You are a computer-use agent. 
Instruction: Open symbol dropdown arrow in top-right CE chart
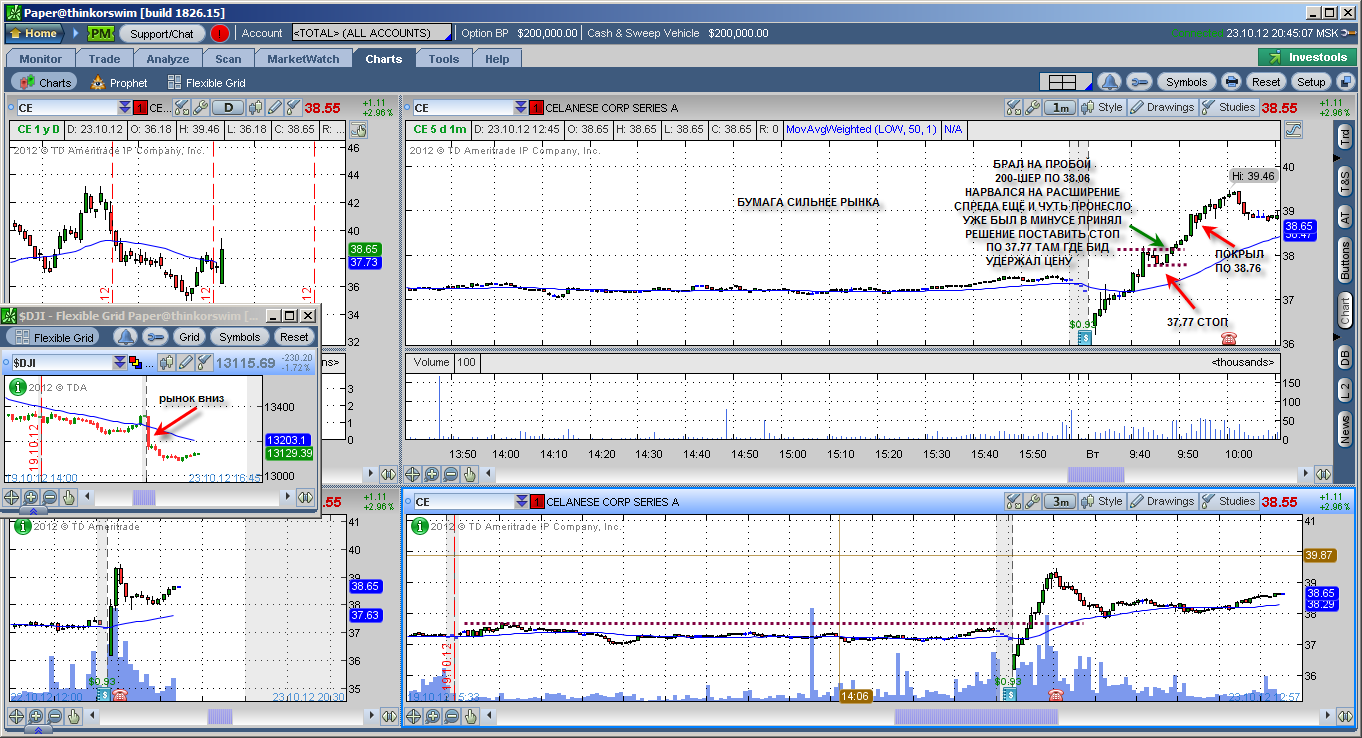click(521, 107)
